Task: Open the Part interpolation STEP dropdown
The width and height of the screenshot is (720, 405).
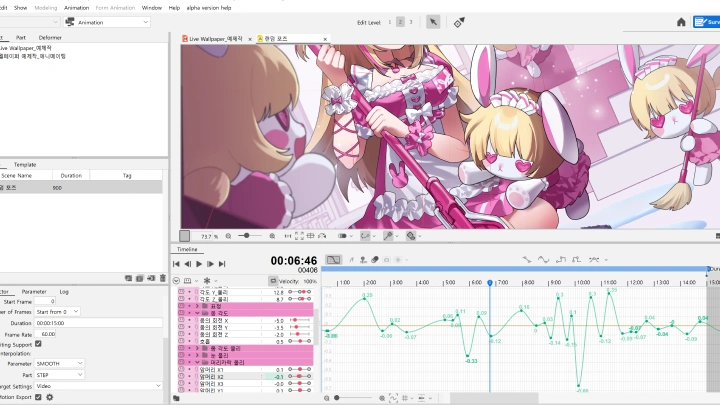Action: (59, 375)
